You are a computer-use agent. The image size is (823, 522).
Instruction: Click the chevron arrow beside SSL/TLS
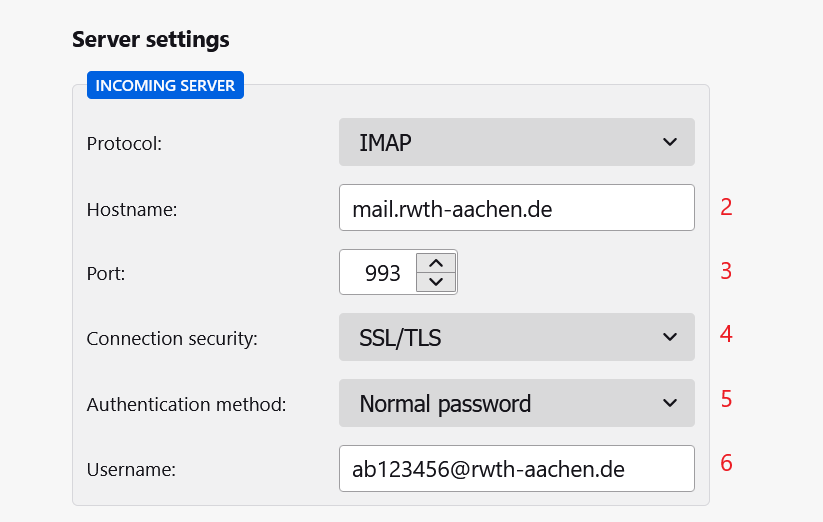(670, 338)
